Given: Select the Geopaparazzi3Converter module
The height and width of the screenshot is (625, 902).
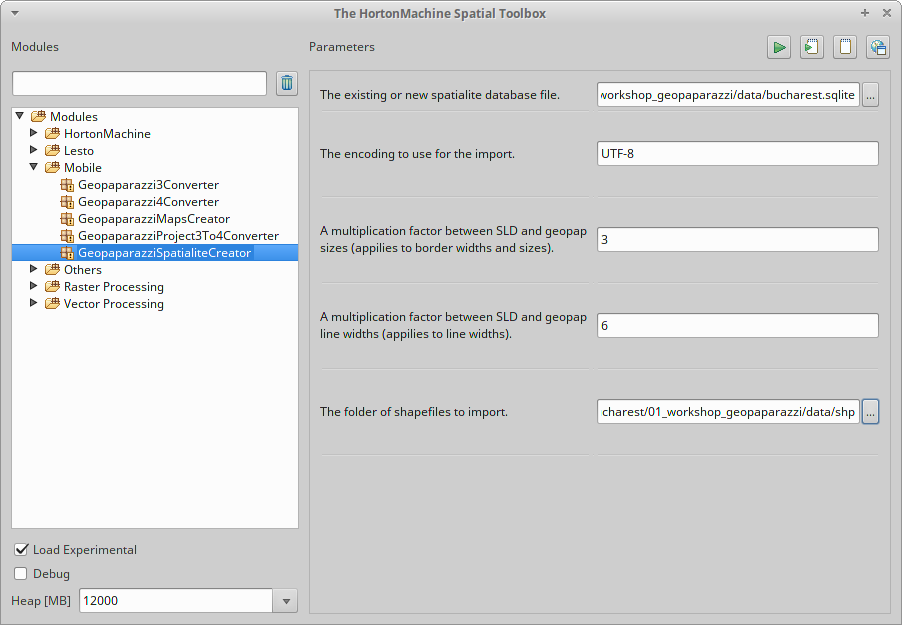Looking at the screenshot, I should pos(148,185).
